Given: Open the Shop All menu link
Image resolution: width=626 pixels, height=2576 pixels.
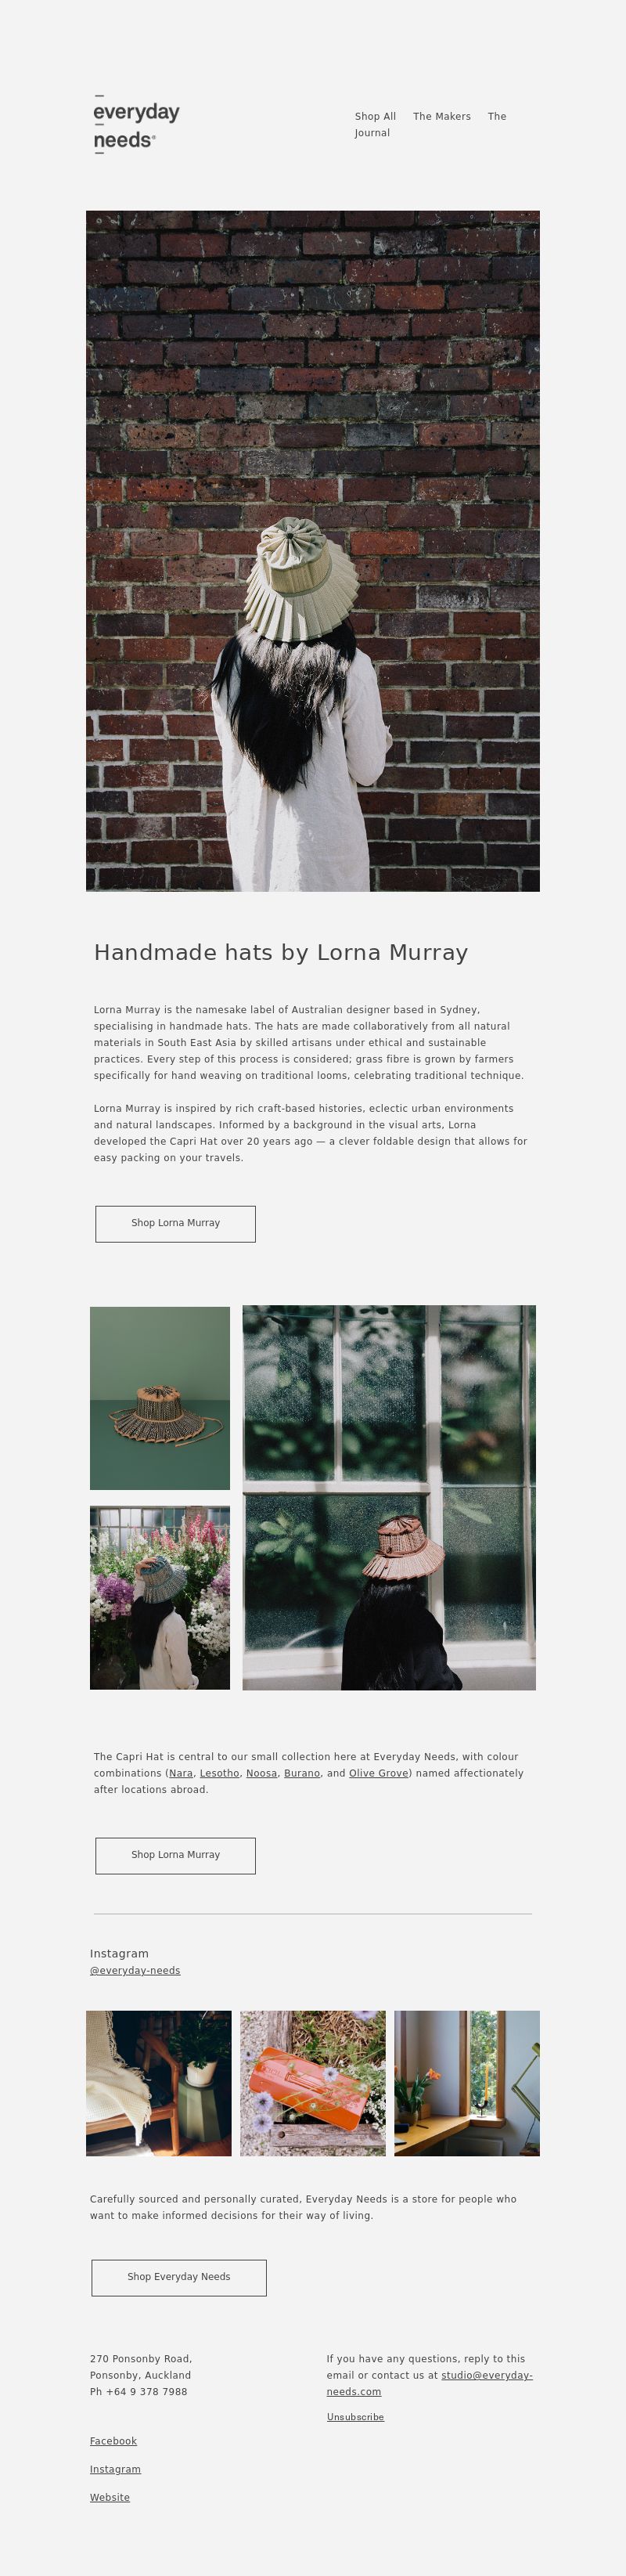Looking at the screenshot, I should point(375,117).
